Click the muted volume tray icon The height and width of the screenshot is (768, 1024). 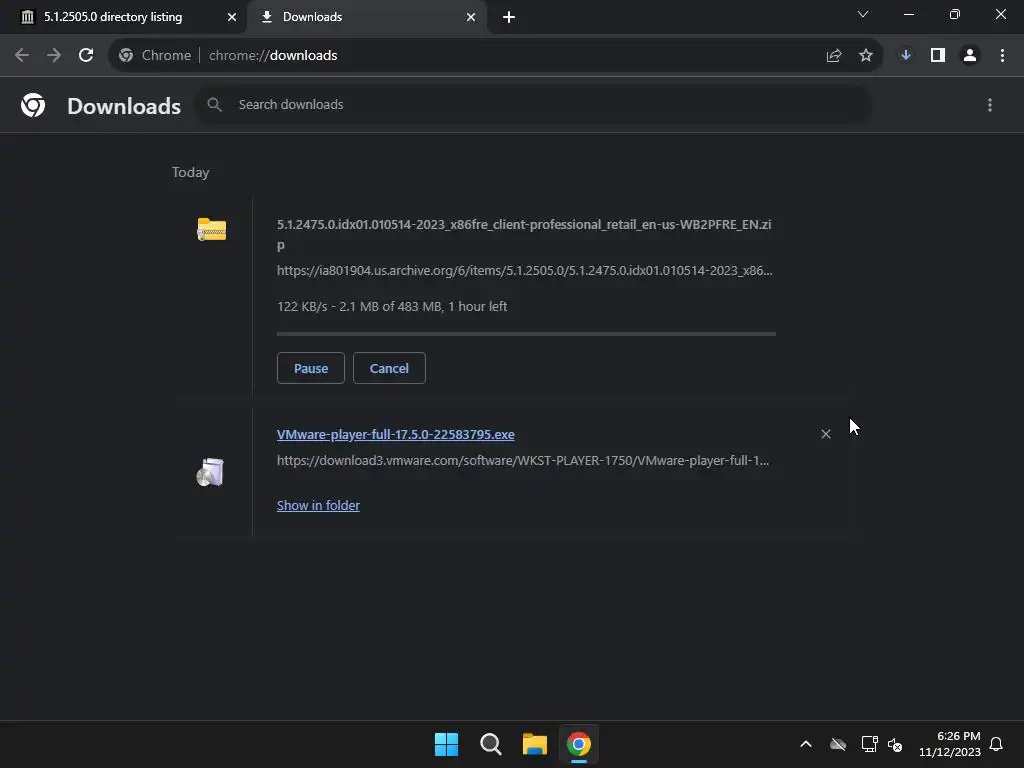click(x=895, y=744)
